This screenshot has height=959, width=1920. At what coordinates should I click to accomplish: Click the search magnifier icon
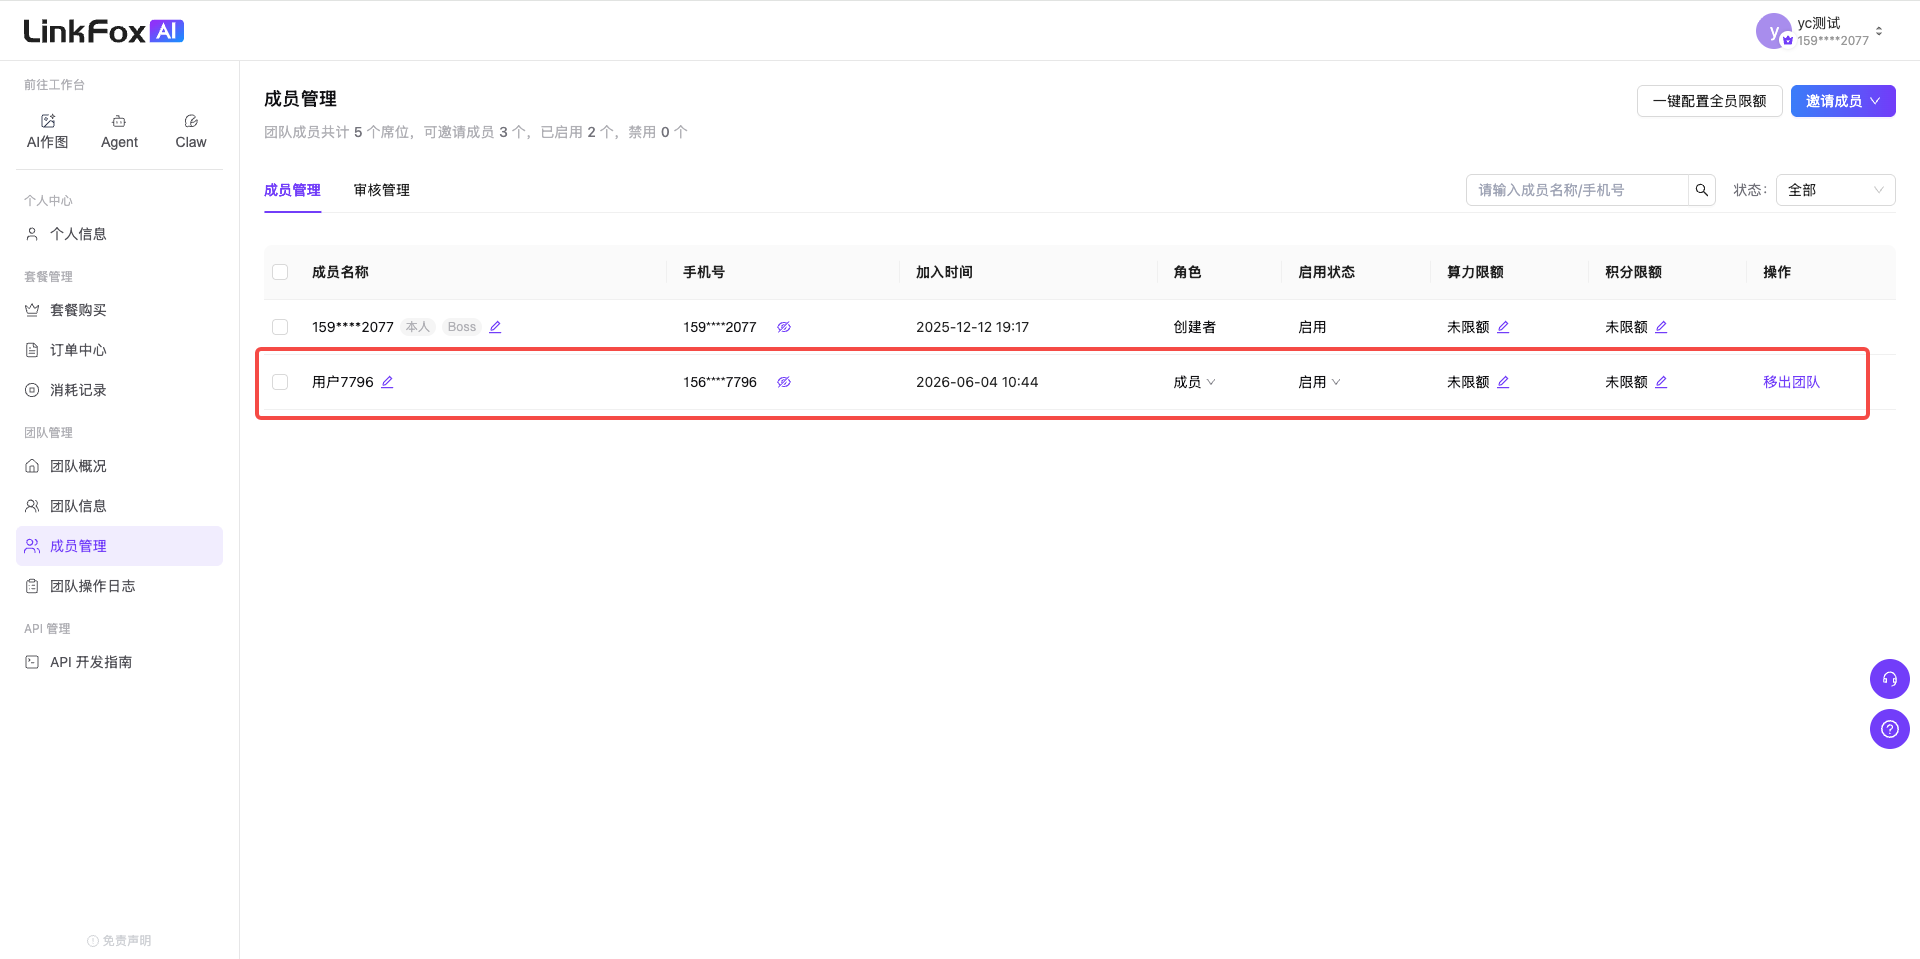(1702, 190)
